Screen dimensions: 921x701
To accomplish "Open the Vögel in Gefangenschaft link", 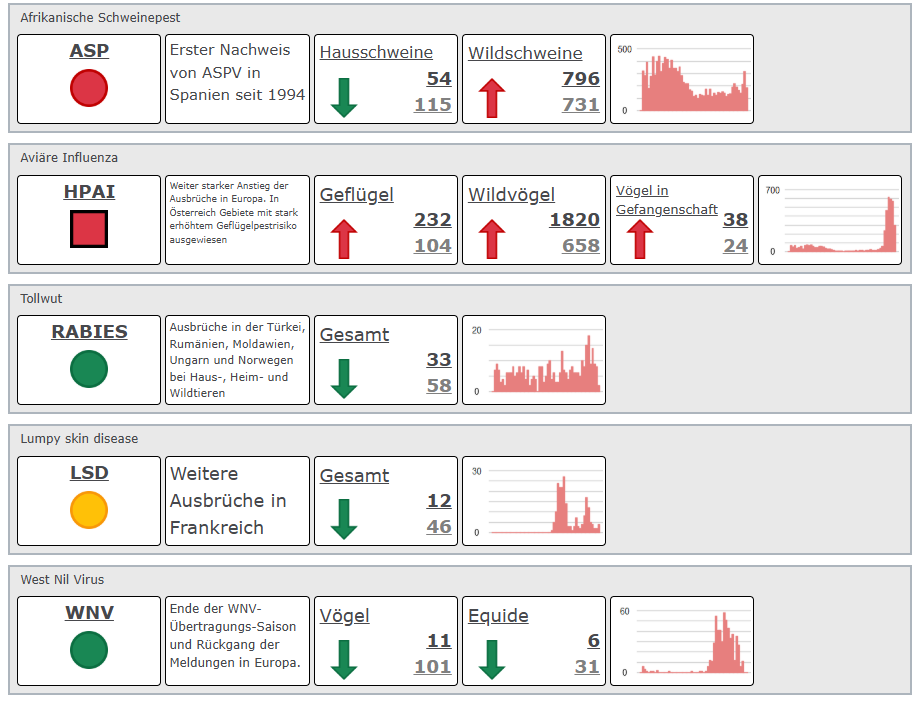I will tap(666, 200).
